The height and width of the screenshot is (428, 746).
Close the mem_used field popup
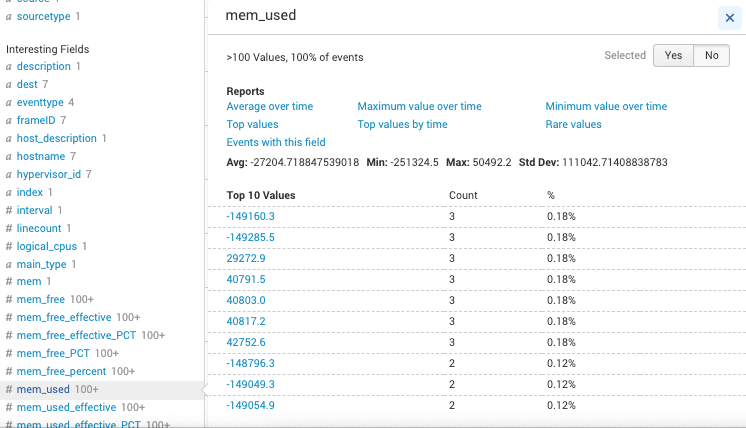pyautogui.click(x=728, y=17)
